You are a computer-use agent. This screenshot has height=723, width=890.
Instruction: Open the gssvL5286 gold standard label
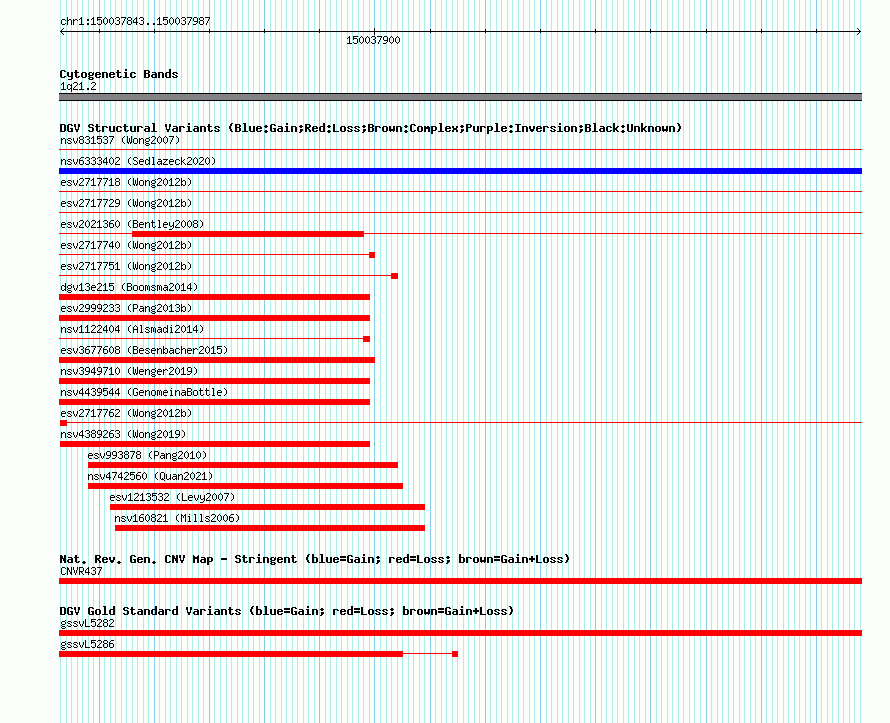[x=87, y=644]
